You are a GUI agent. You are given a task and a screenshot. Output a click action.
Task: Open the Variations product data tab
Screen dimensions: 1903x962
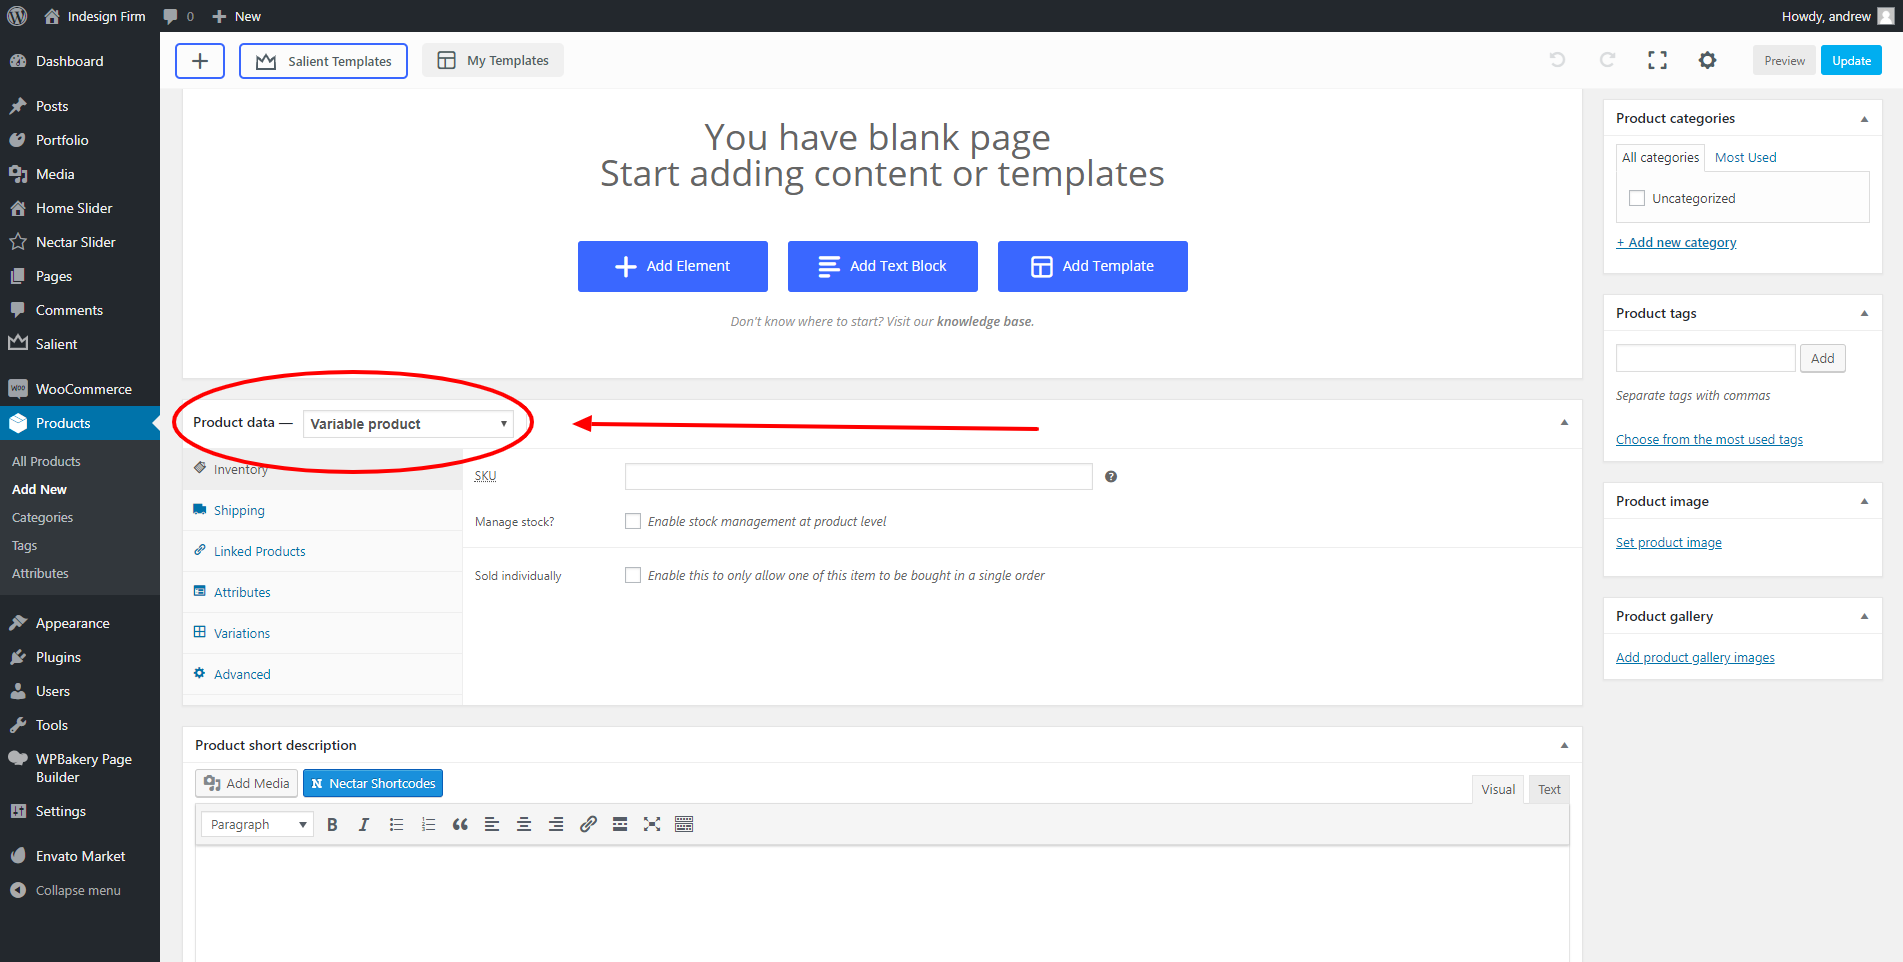[x=242, y=634]
